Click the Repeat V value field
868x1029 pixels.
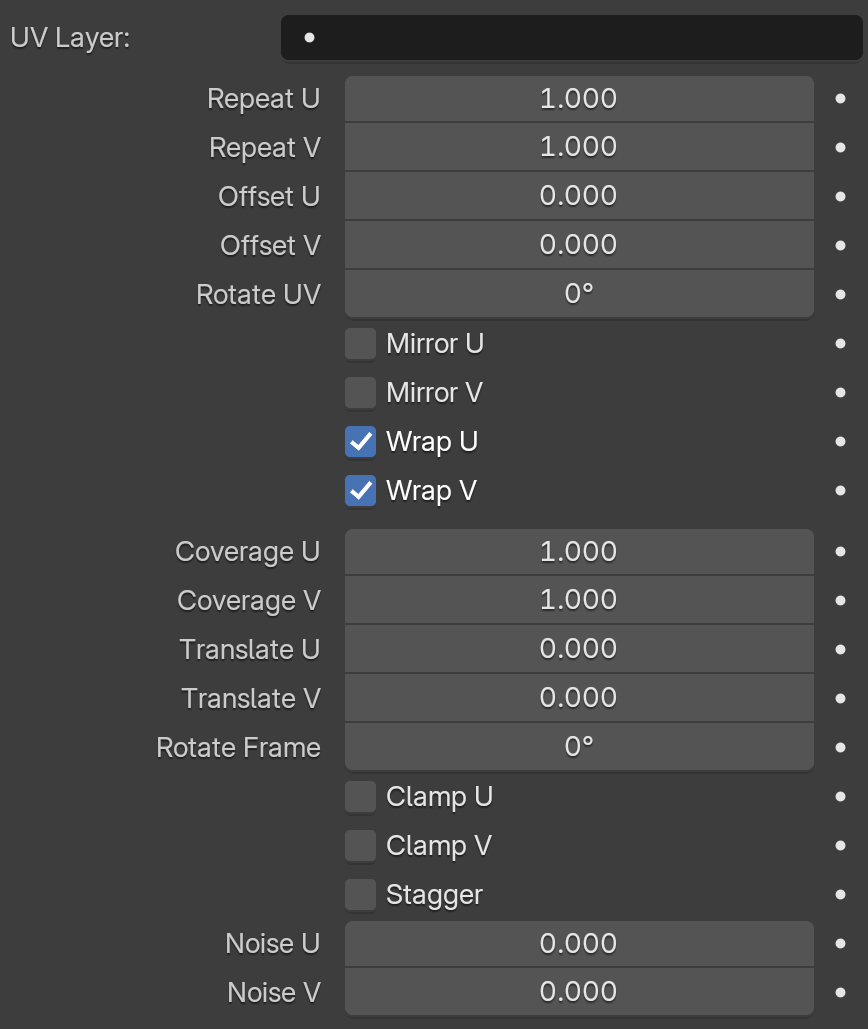[x=579, y=147]
